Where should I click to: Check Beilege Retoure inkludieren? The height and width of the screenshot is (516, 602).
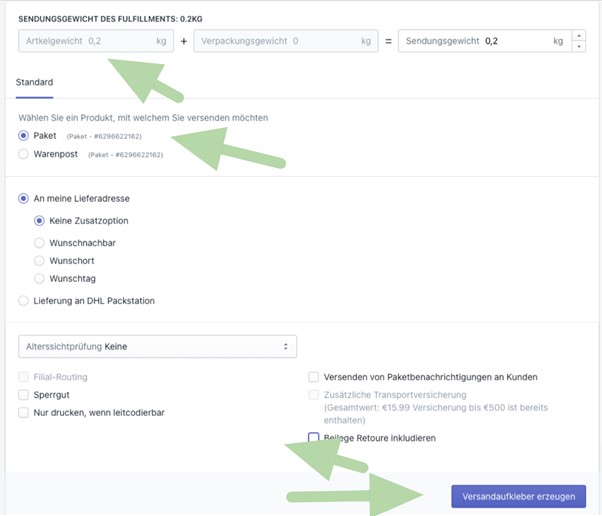314,438
